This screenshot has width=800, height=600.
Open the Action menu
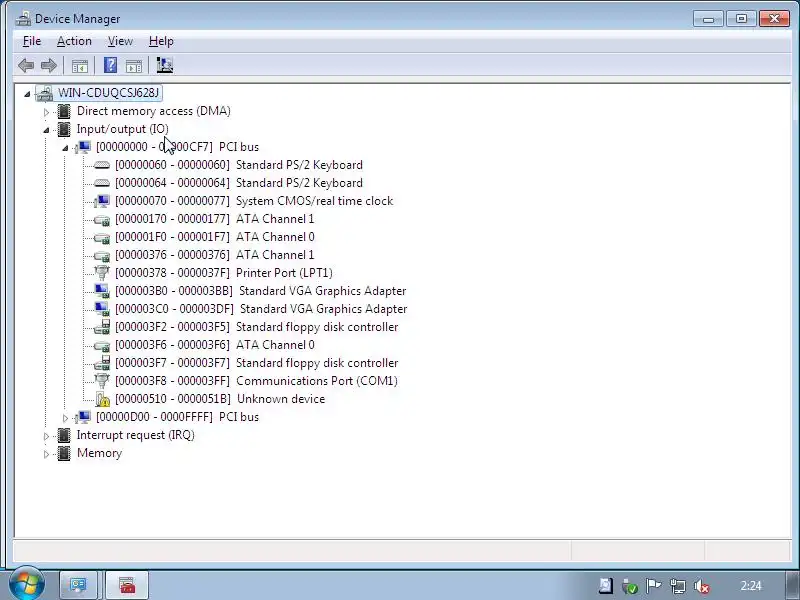click(x=74, y=41)
